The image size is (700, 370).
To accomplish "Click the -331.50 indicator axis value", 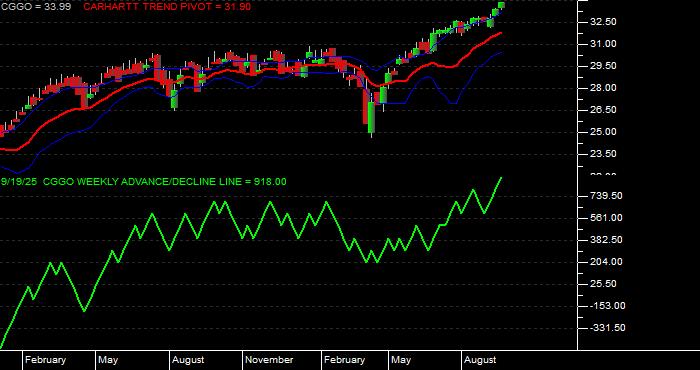I will 608,328.
